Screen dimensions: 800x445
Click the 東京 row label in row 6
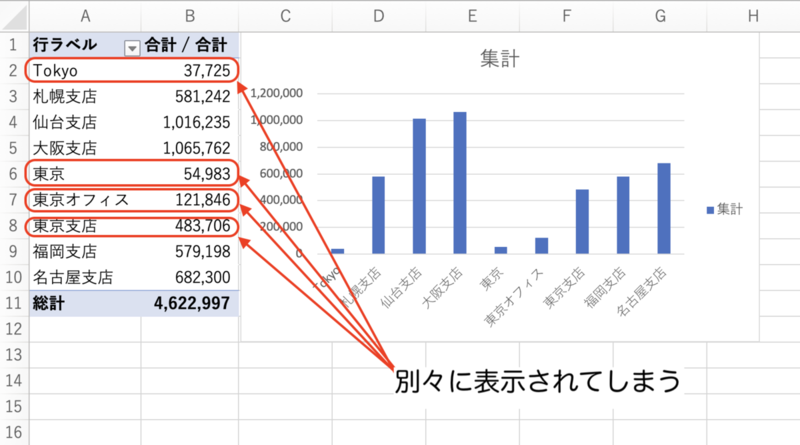pos(49,174)
